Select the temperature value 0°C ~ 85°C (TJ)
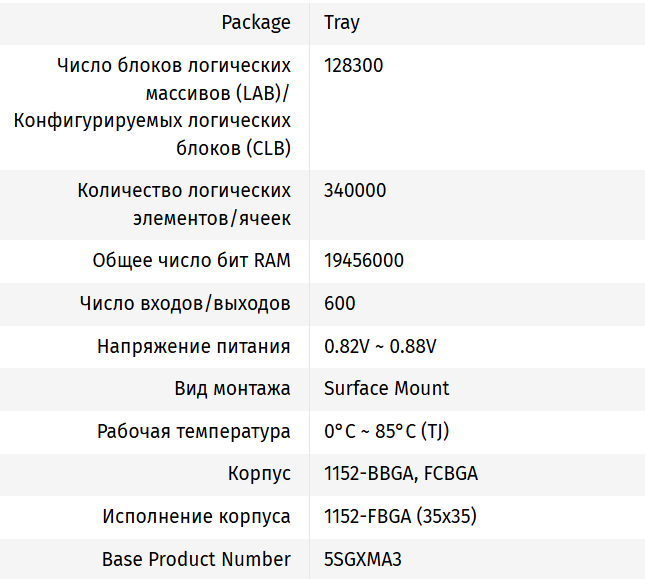The image size is (645, 579). (386, 431)
